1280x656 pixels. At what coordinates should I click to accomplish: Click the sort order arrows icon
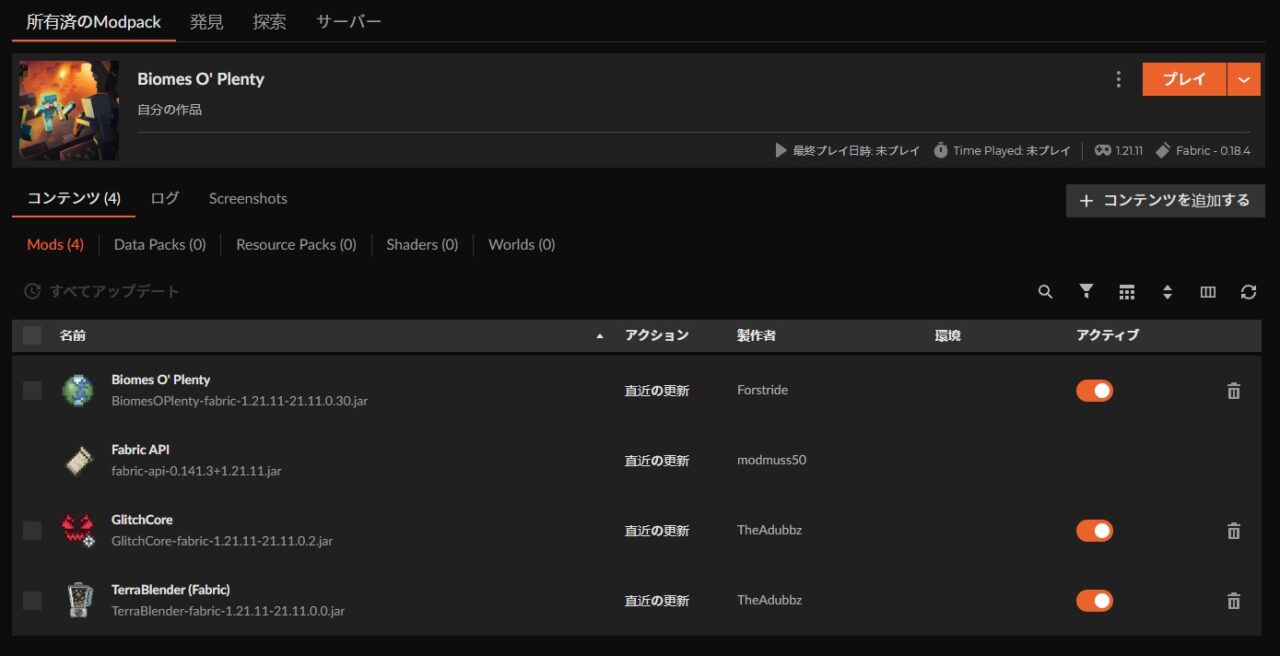click(x=1167, y=292)
